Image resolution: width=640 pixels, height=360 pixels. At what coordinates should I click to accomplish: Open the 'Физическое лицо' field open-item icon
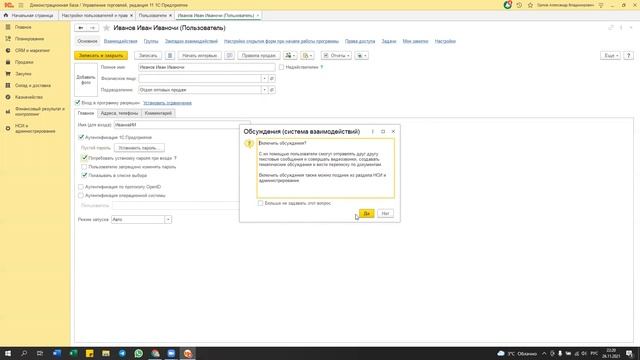click(272, 78)
